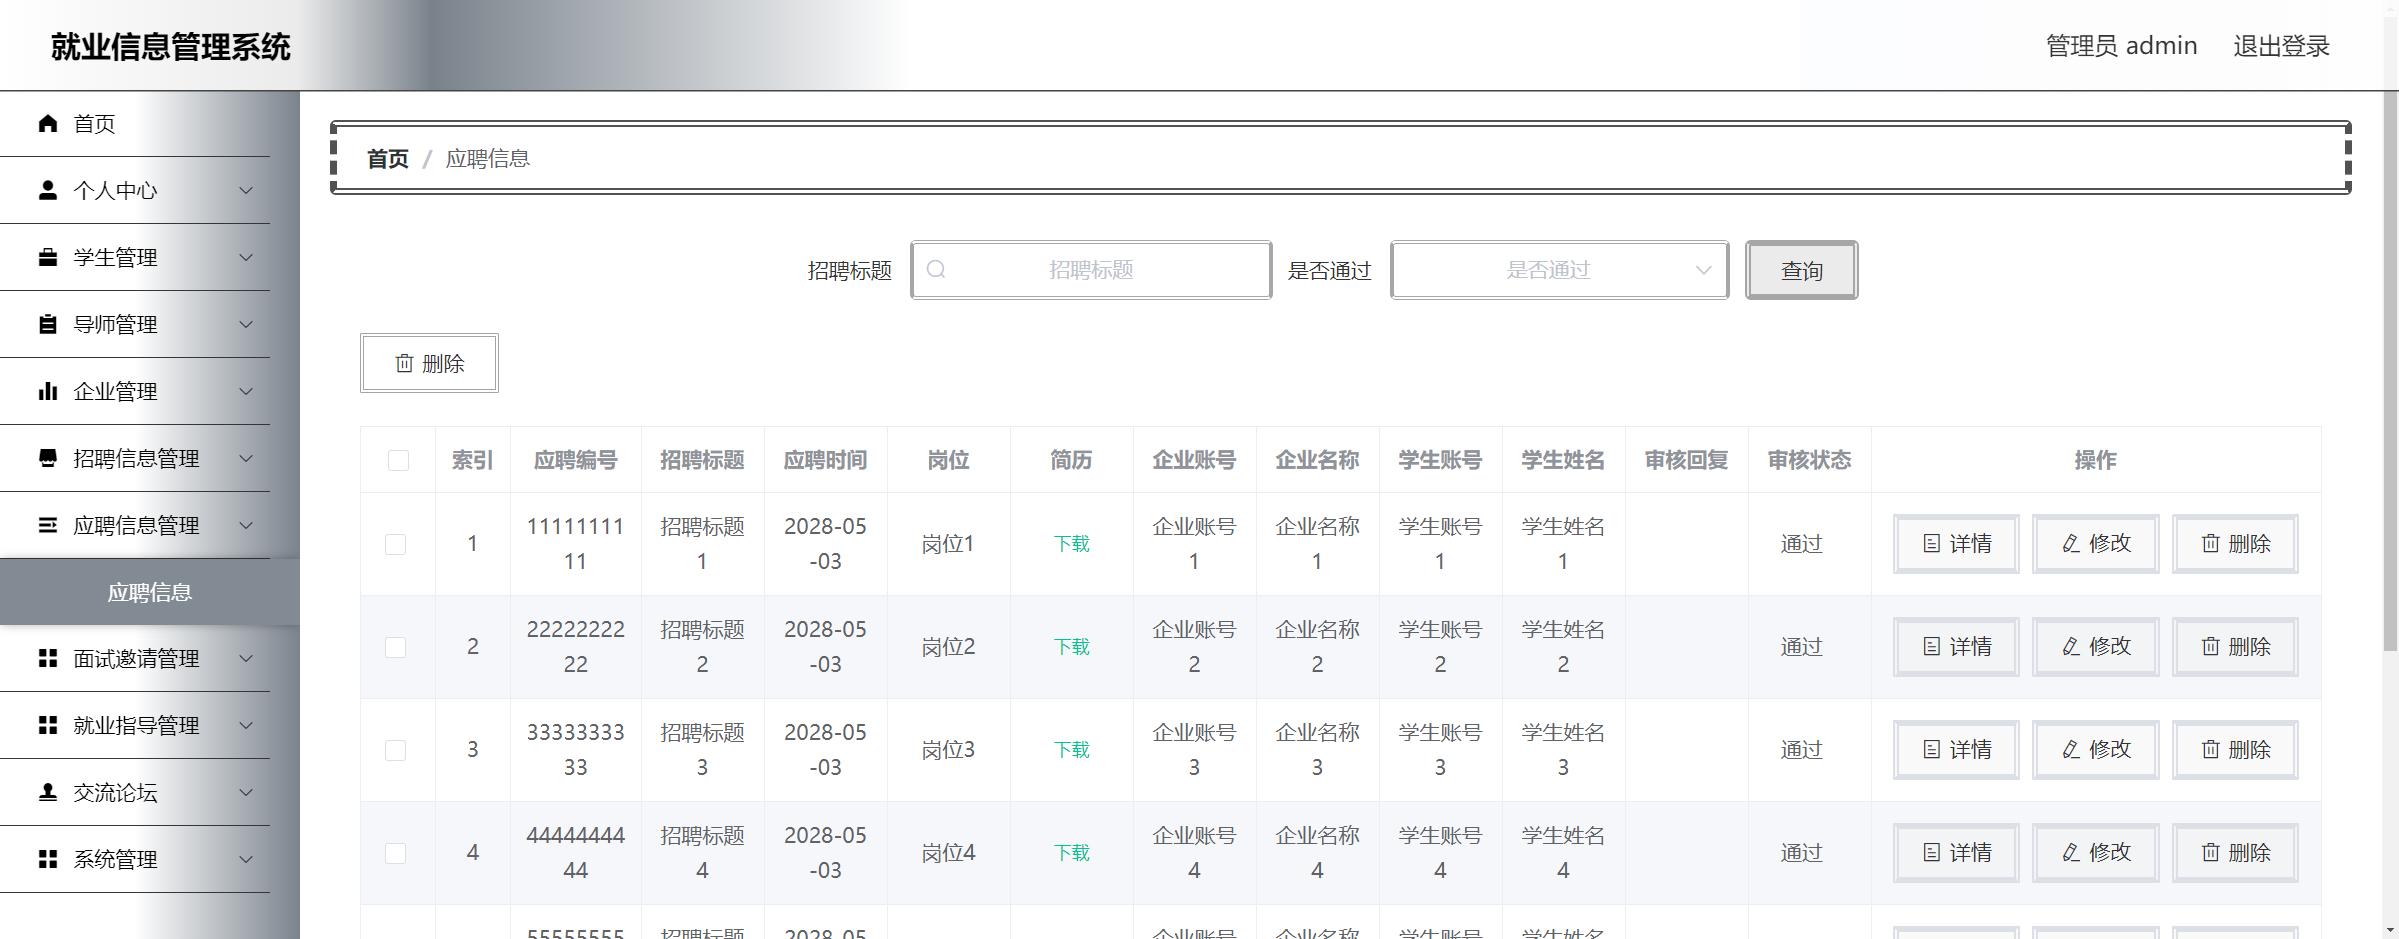Image resolution: width=2399 pixels, height=939 pixels.
Task: Click the document icon on row 4 详情
Action: [1932, 852]
